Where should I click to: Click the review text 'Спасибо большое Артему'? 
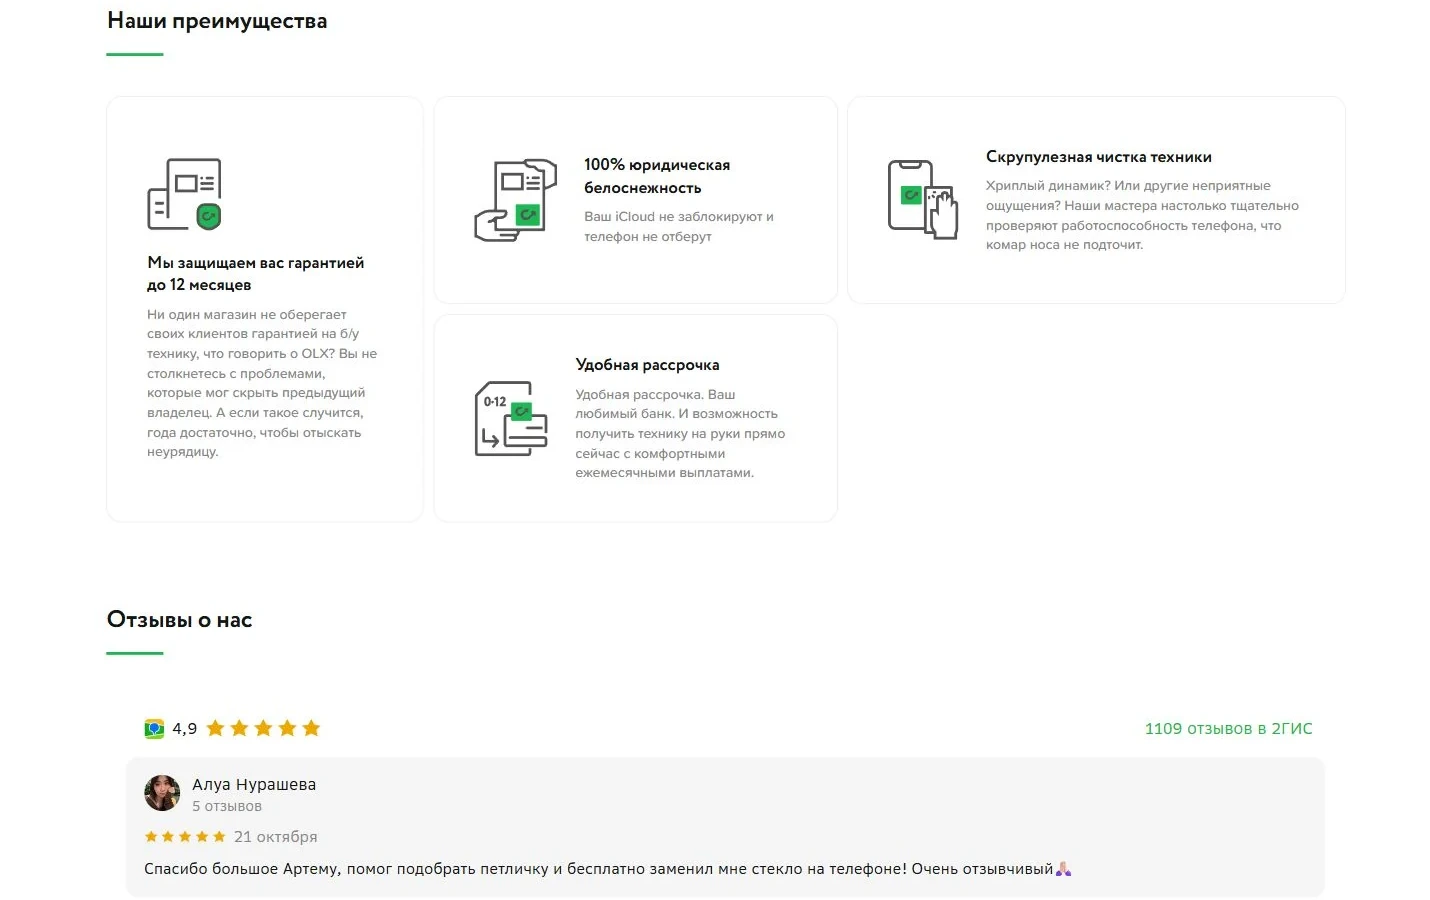point(608,869)
